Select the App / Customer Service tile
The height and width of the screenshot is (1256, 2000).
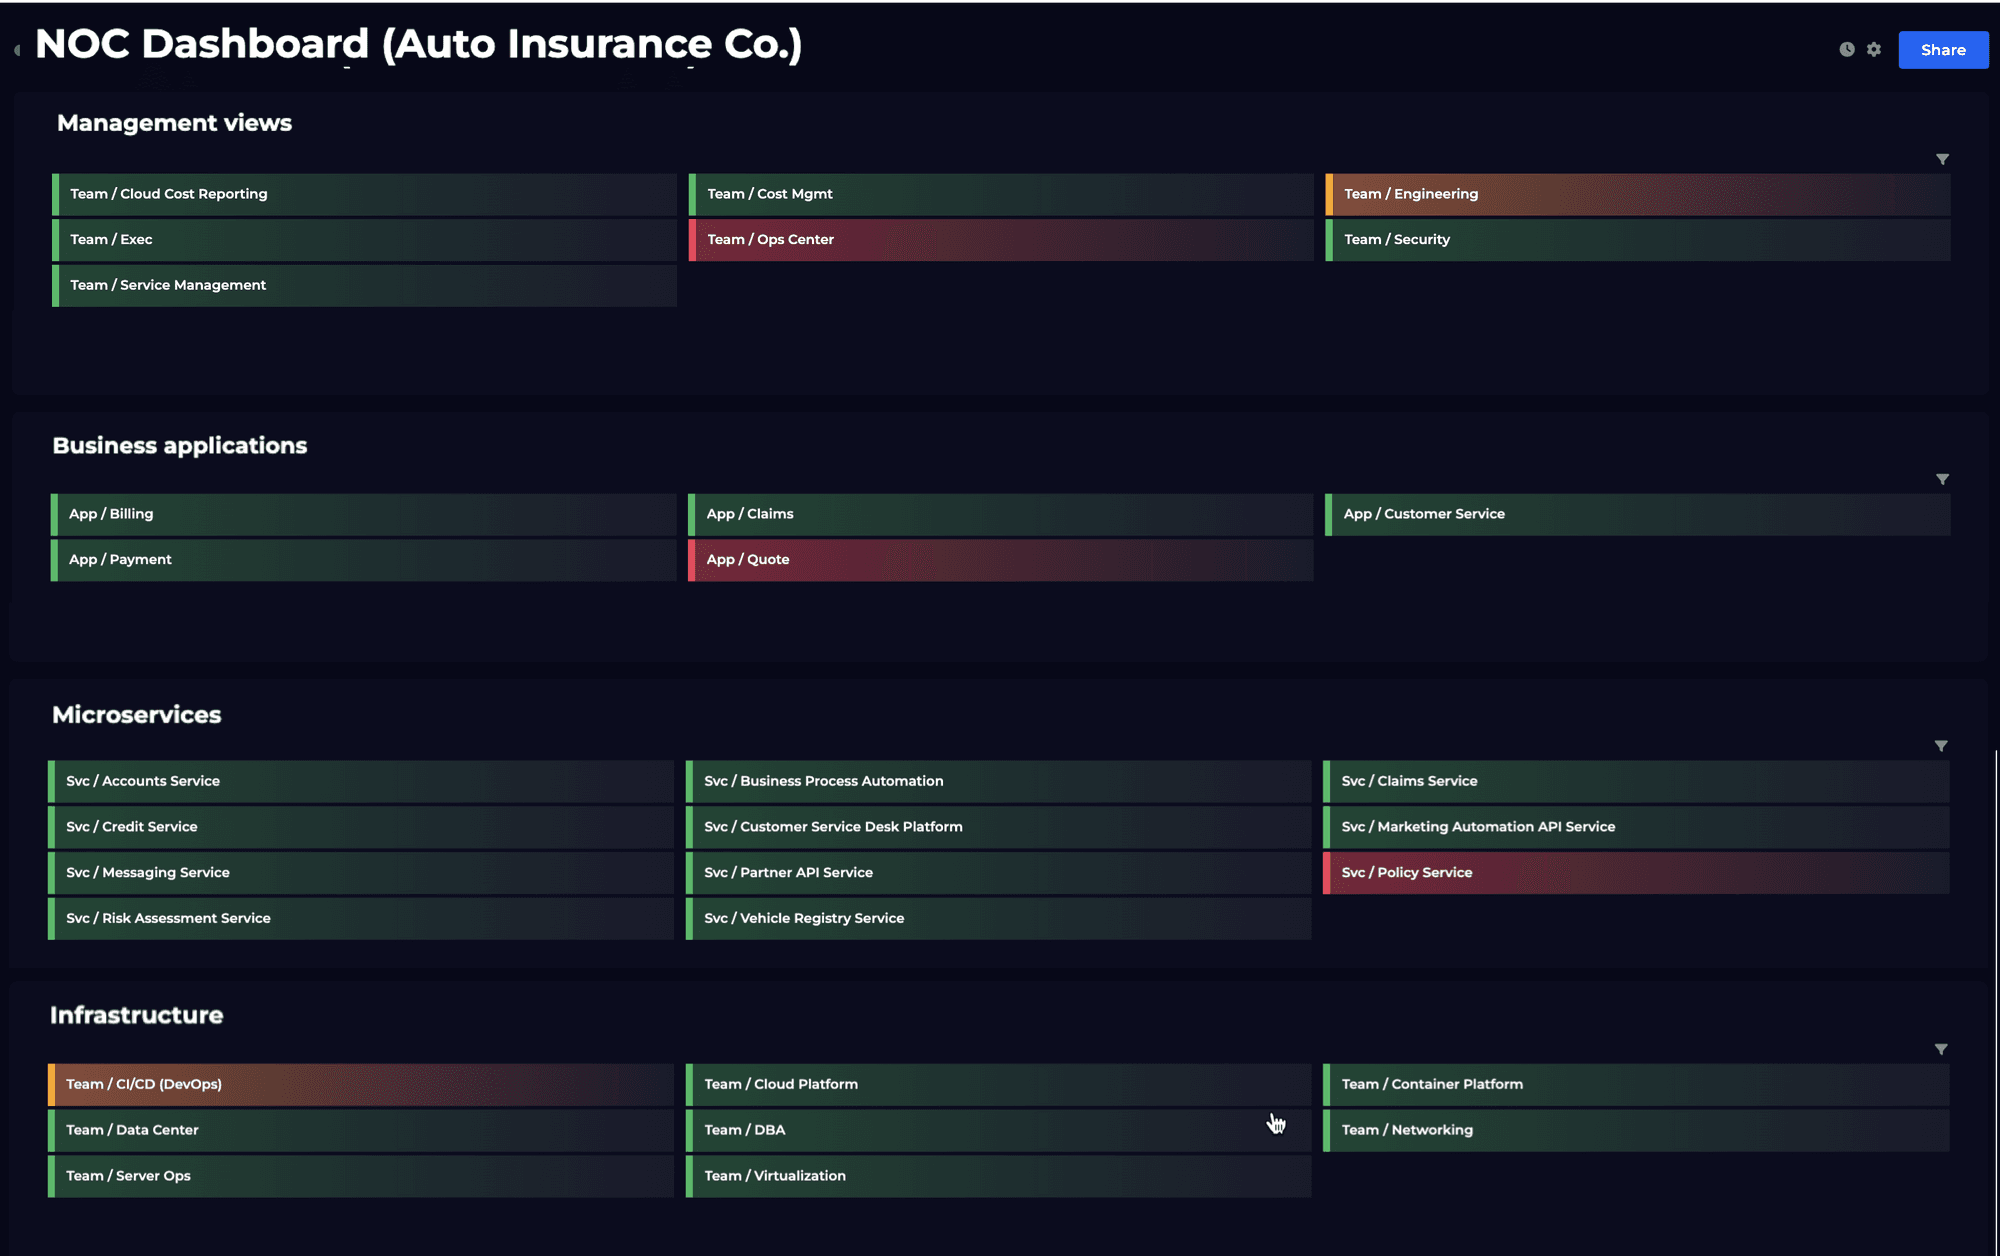pyautogui.click(x=1637, y=514)
